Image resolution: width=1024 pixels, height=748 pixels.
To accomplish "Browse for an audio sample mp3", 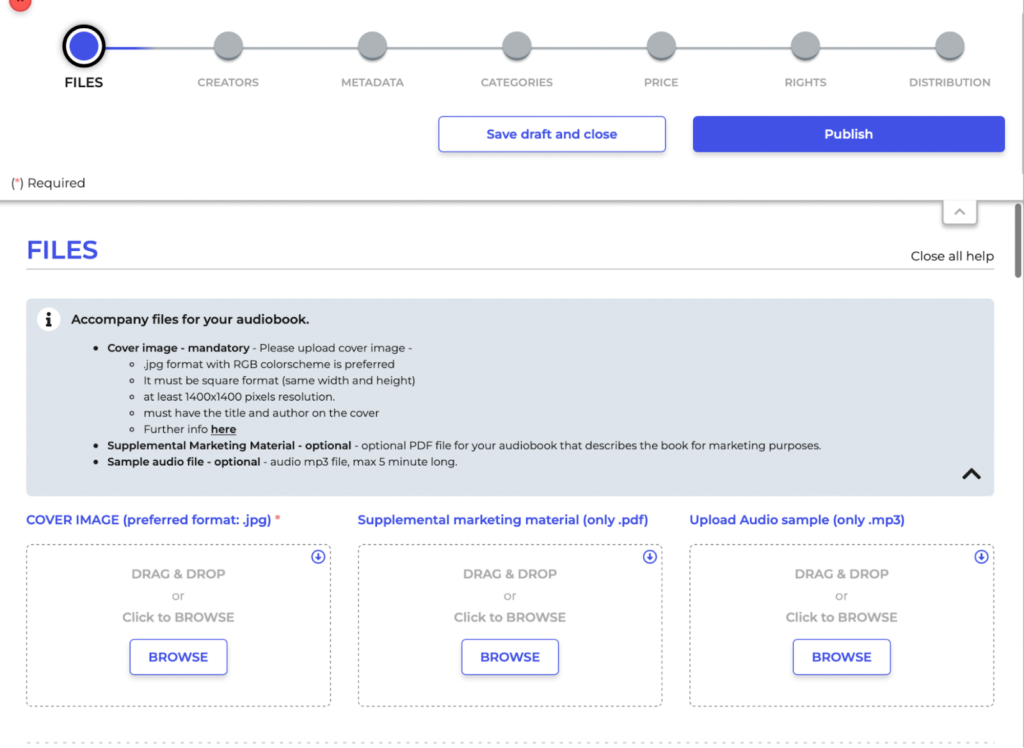I will click(842, 657).
